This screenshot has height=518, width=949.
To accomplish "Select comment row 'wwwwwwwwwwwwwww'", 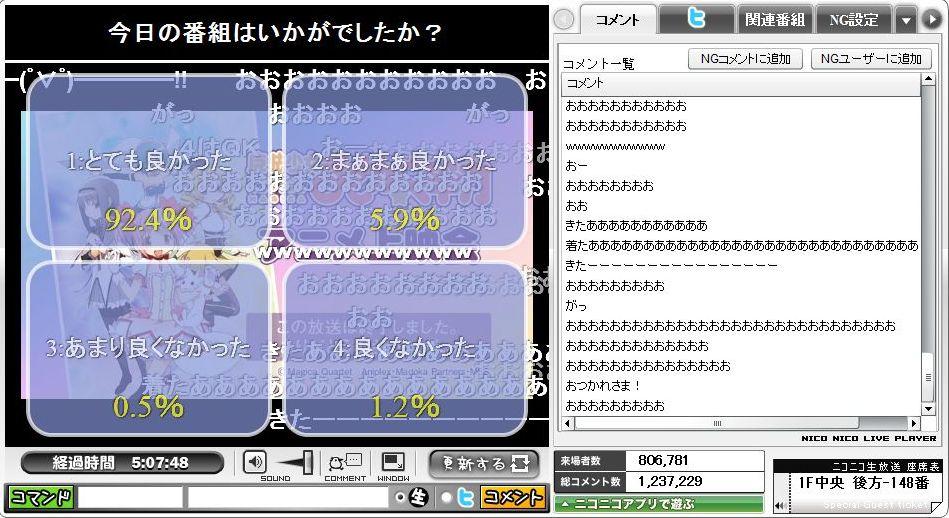I will click(x=741, y=146).
